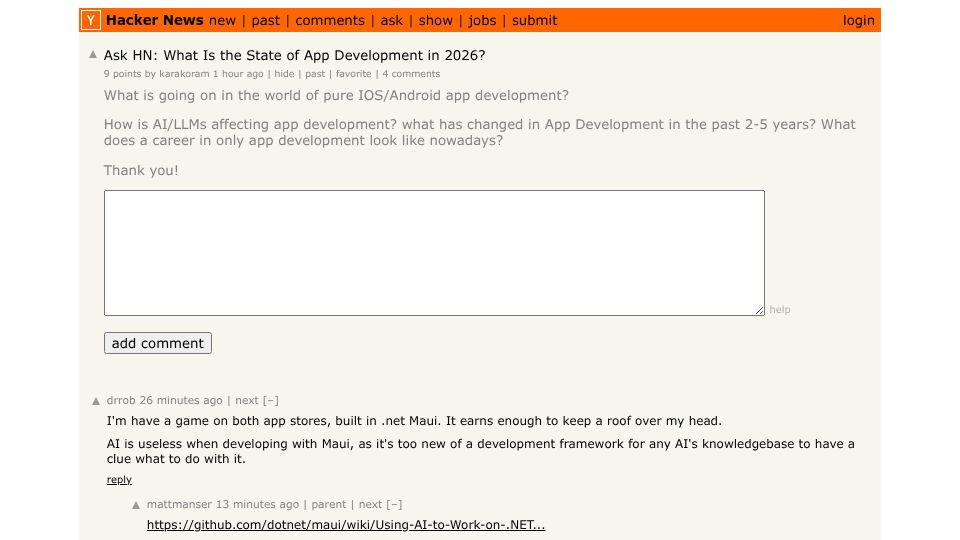Open the github.com dotnet maui wiki link
This screenshot has height=540, width=960.
pyautogui.click(x=346, y=525)
